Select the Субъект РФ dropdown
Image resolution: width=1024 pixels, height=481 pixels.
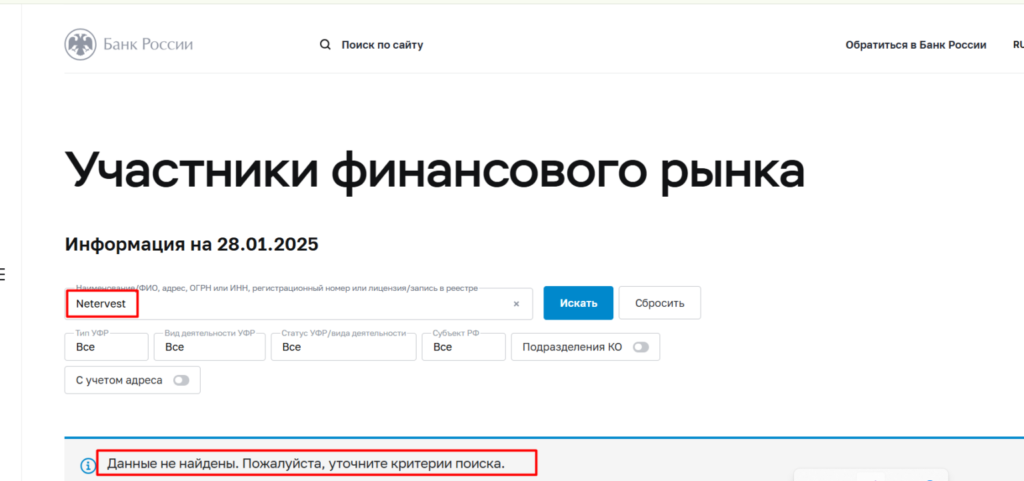coord(464,347)
